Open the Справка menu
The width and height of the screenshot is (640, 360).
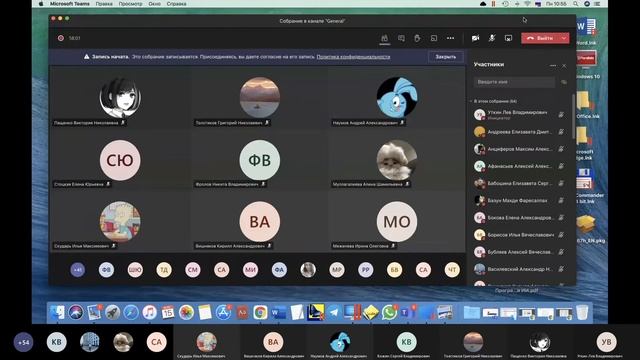coord(176,4)
